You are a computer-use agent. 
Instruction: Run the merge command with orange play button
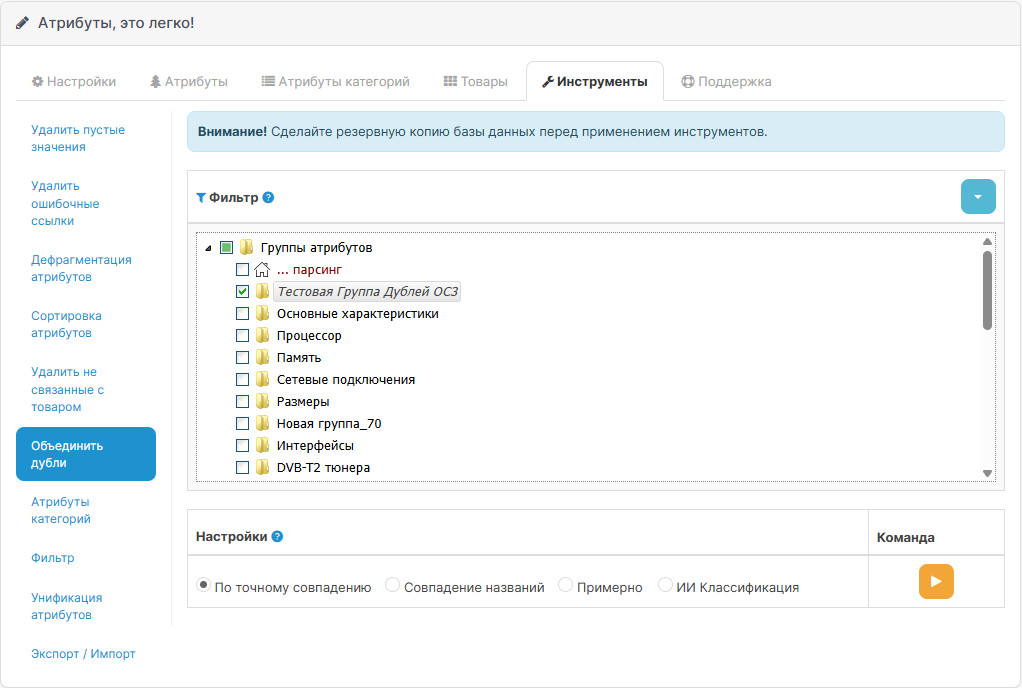pyautogui.click(x=936, y=581)
